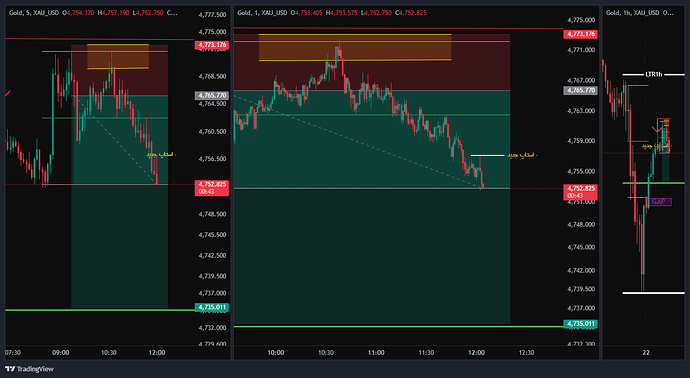This screenshot has height=378, width=690.
Task: Click the 4,748.500 price tick
Action: point(213,214)
